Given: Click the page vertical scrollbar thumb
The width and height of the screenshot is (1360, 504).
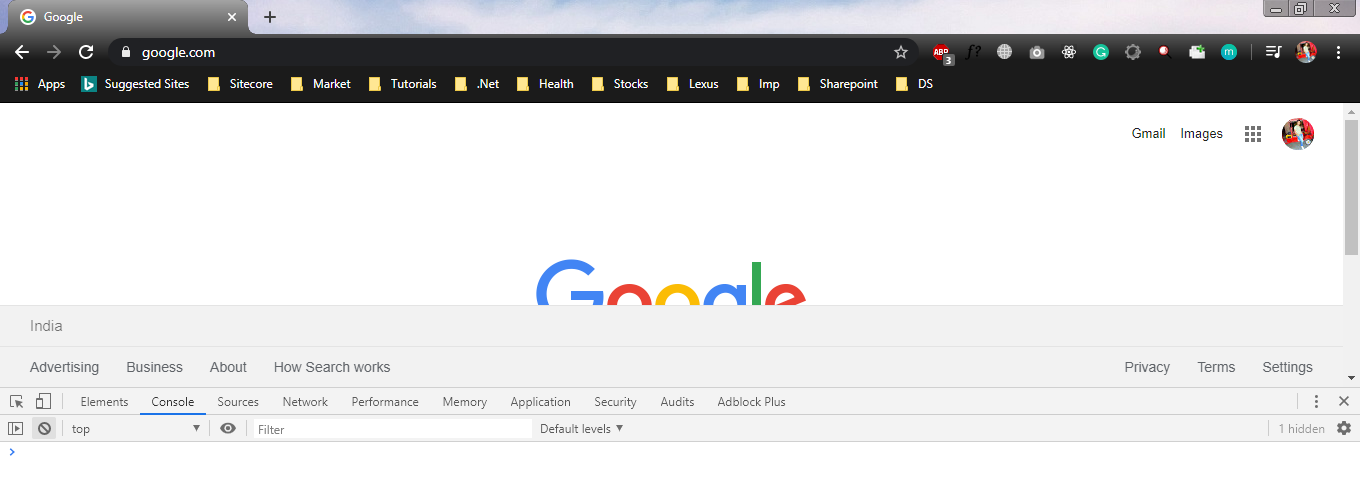Looking at the screenshot, I should pyautogui.click(x=1351, y=186).
